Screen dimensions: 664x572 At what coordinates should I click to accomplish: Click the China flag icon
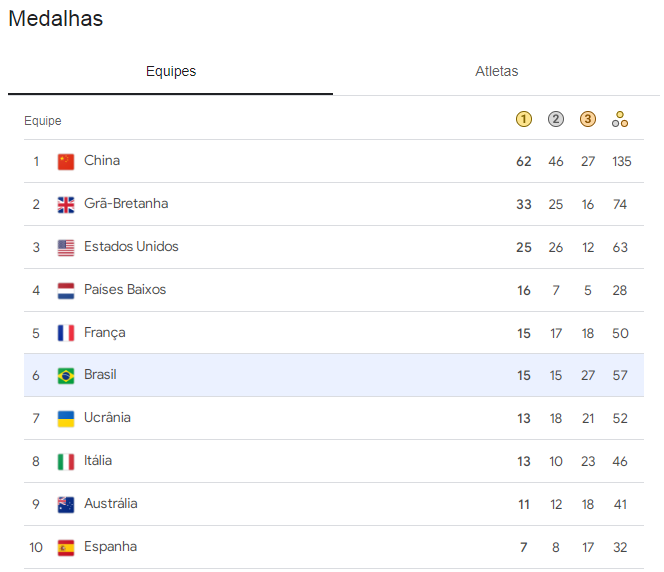pos(66,161)
